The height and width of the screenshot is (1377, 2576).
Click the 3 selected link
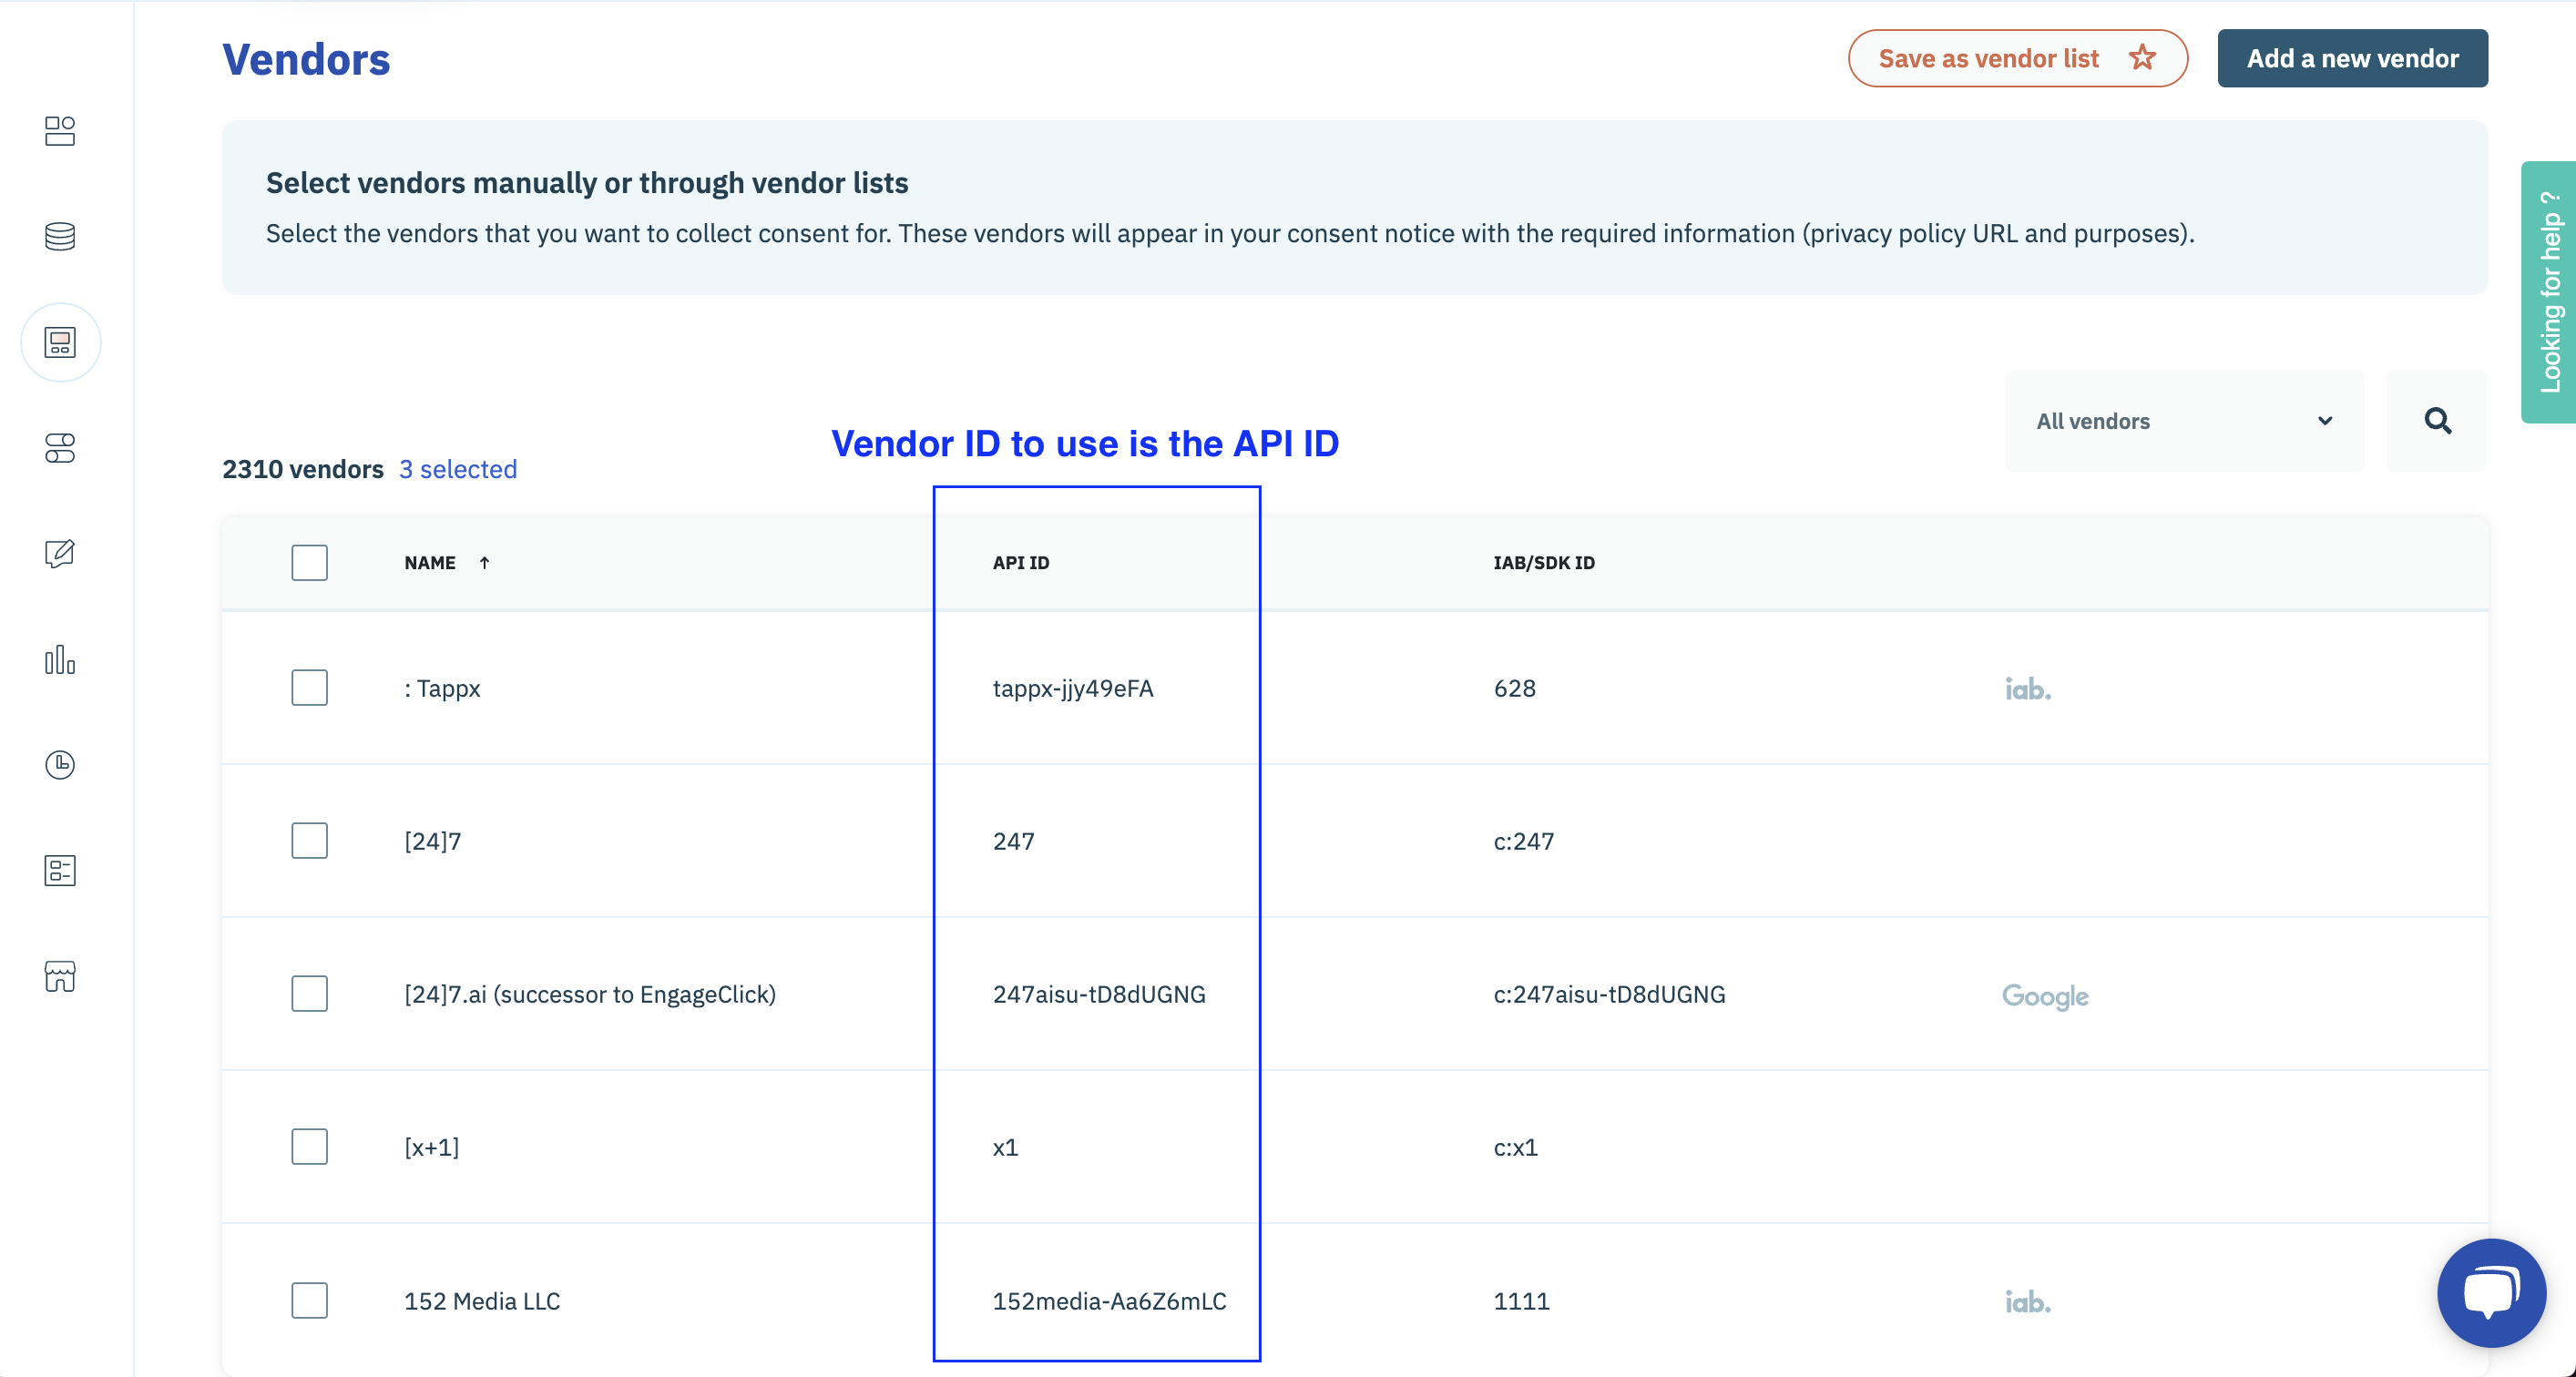click(458, 469)
